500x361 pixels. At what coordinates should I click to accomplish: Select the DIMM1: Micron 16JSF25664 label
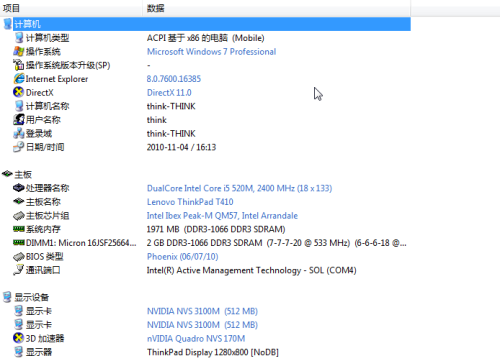81,243
